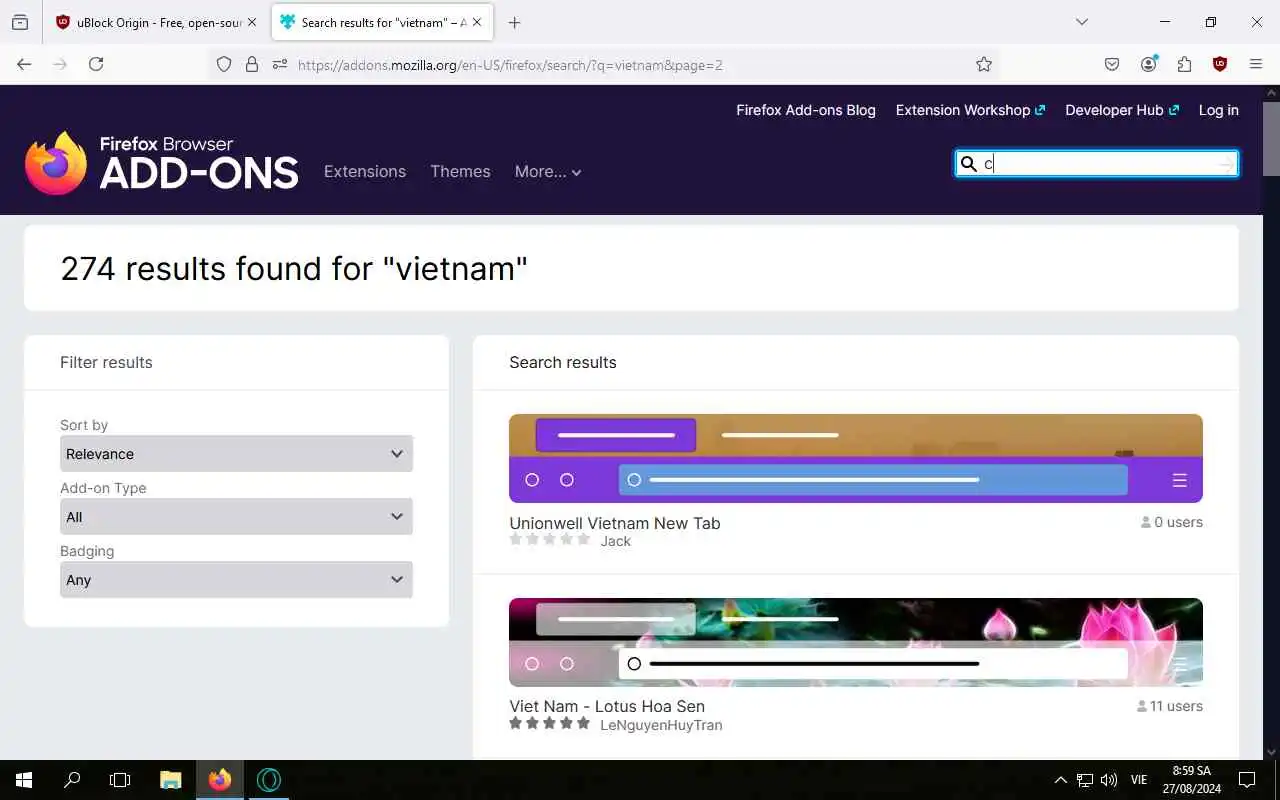
Task: Show hidden system tray icons
Action: [1061, 780]
